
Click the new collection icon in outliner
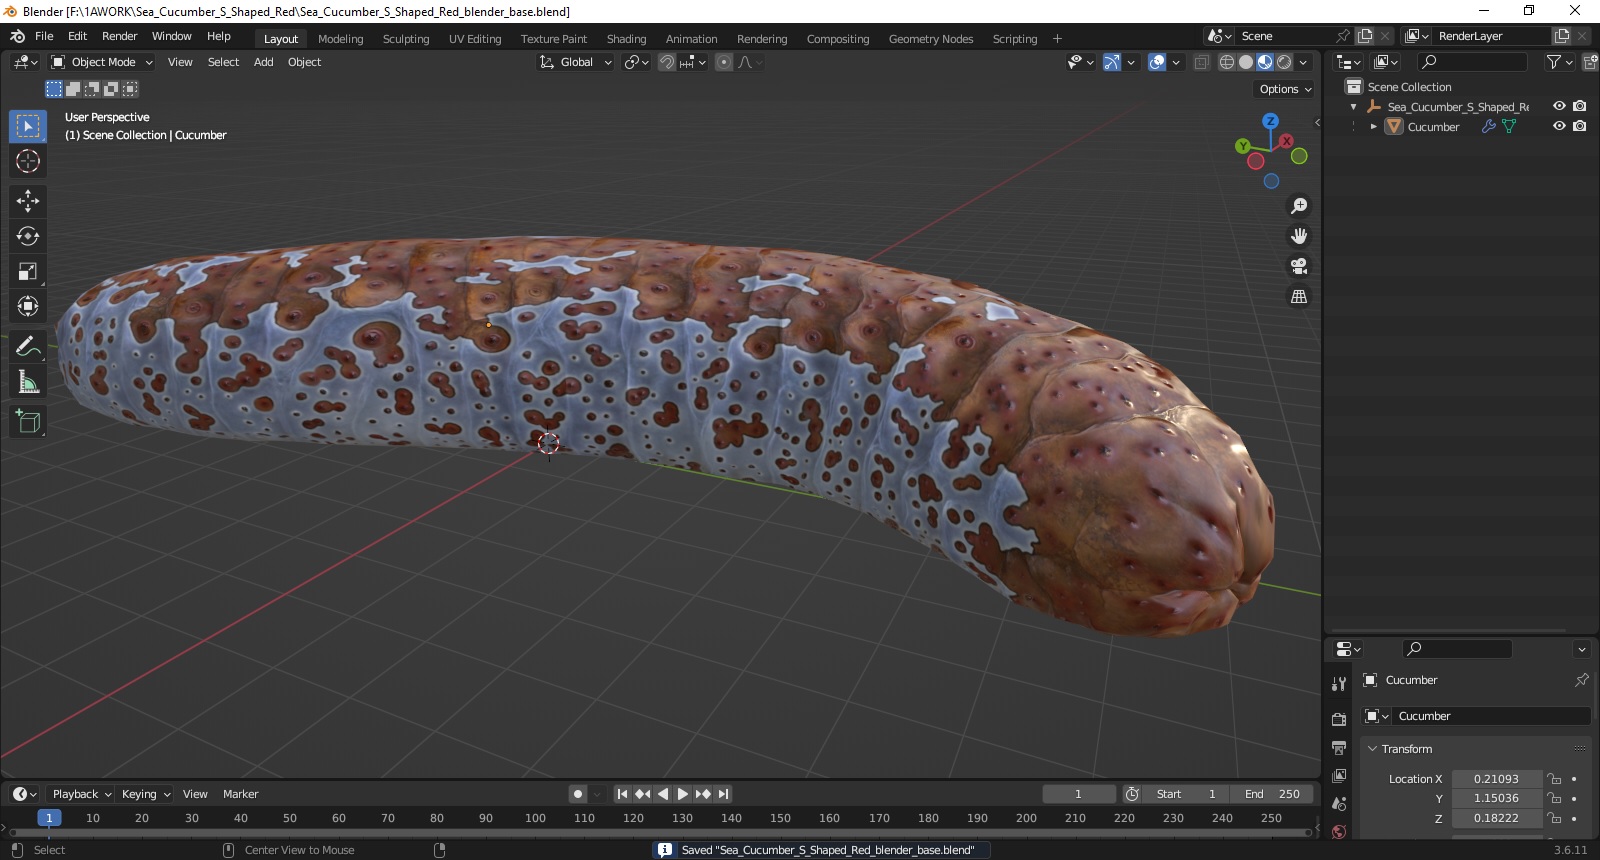tap(1590, 62)
